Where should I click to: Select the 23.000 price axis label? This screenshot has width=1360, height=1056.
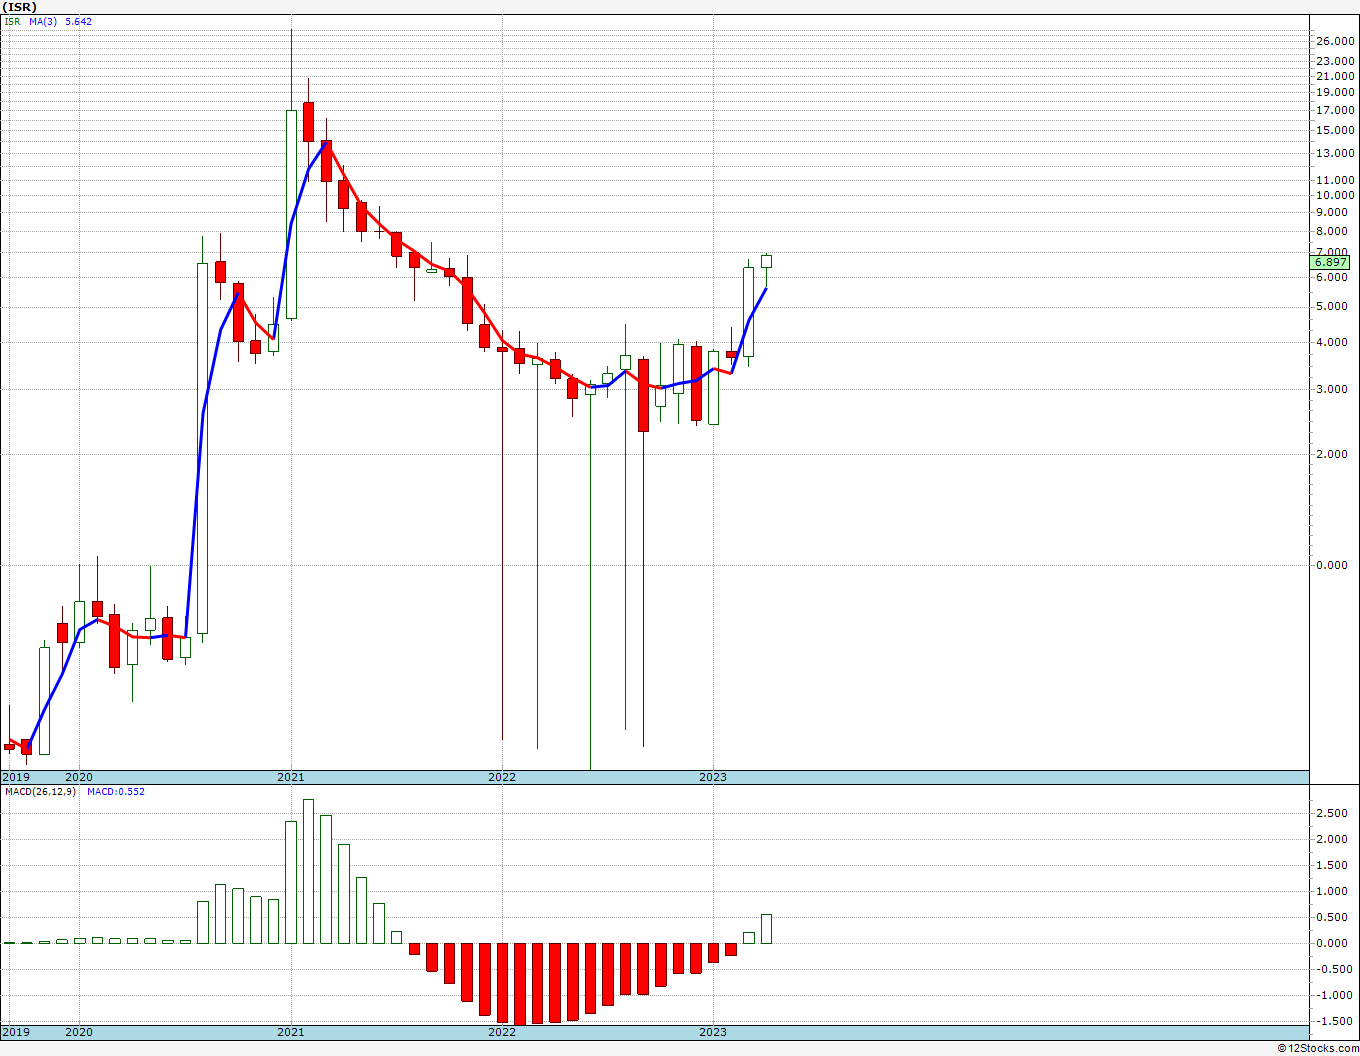coord(1336,61)
